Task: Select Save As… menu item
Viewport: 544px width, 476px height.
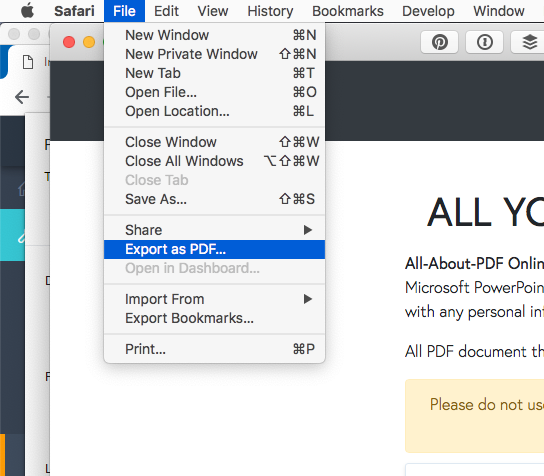Action: coord(214,199)
